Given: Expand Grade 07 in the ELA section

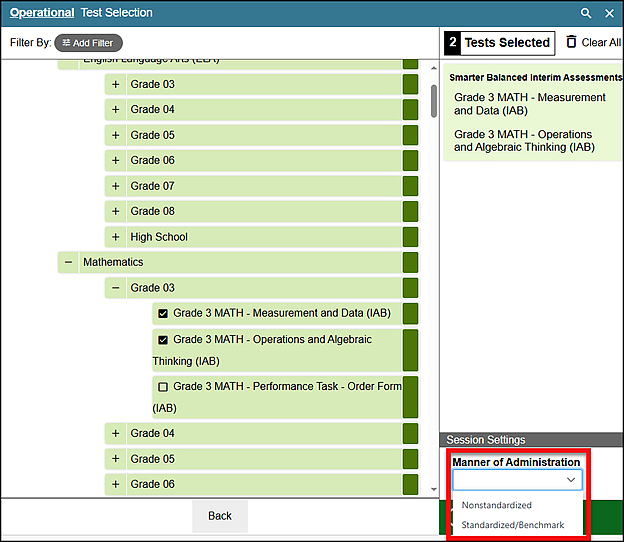Looking at the screenshot, I should click(115, 186).
